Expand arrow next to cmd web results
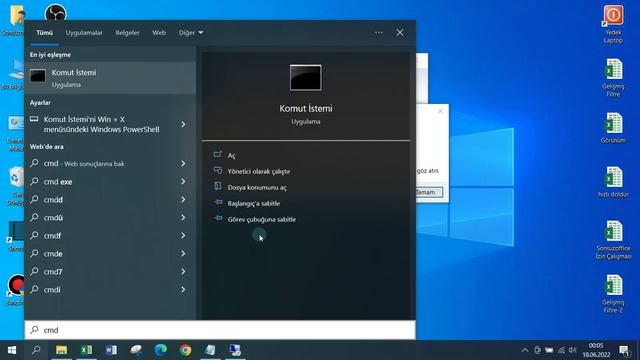 [183, 163]
